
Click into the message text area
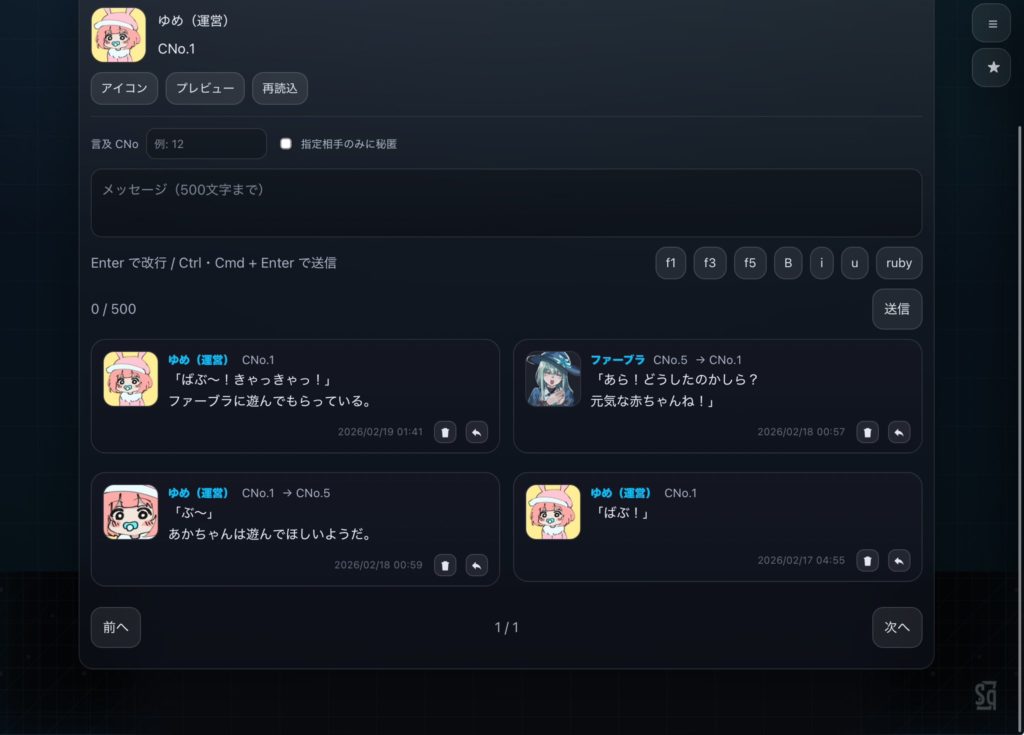coord(506,203)
